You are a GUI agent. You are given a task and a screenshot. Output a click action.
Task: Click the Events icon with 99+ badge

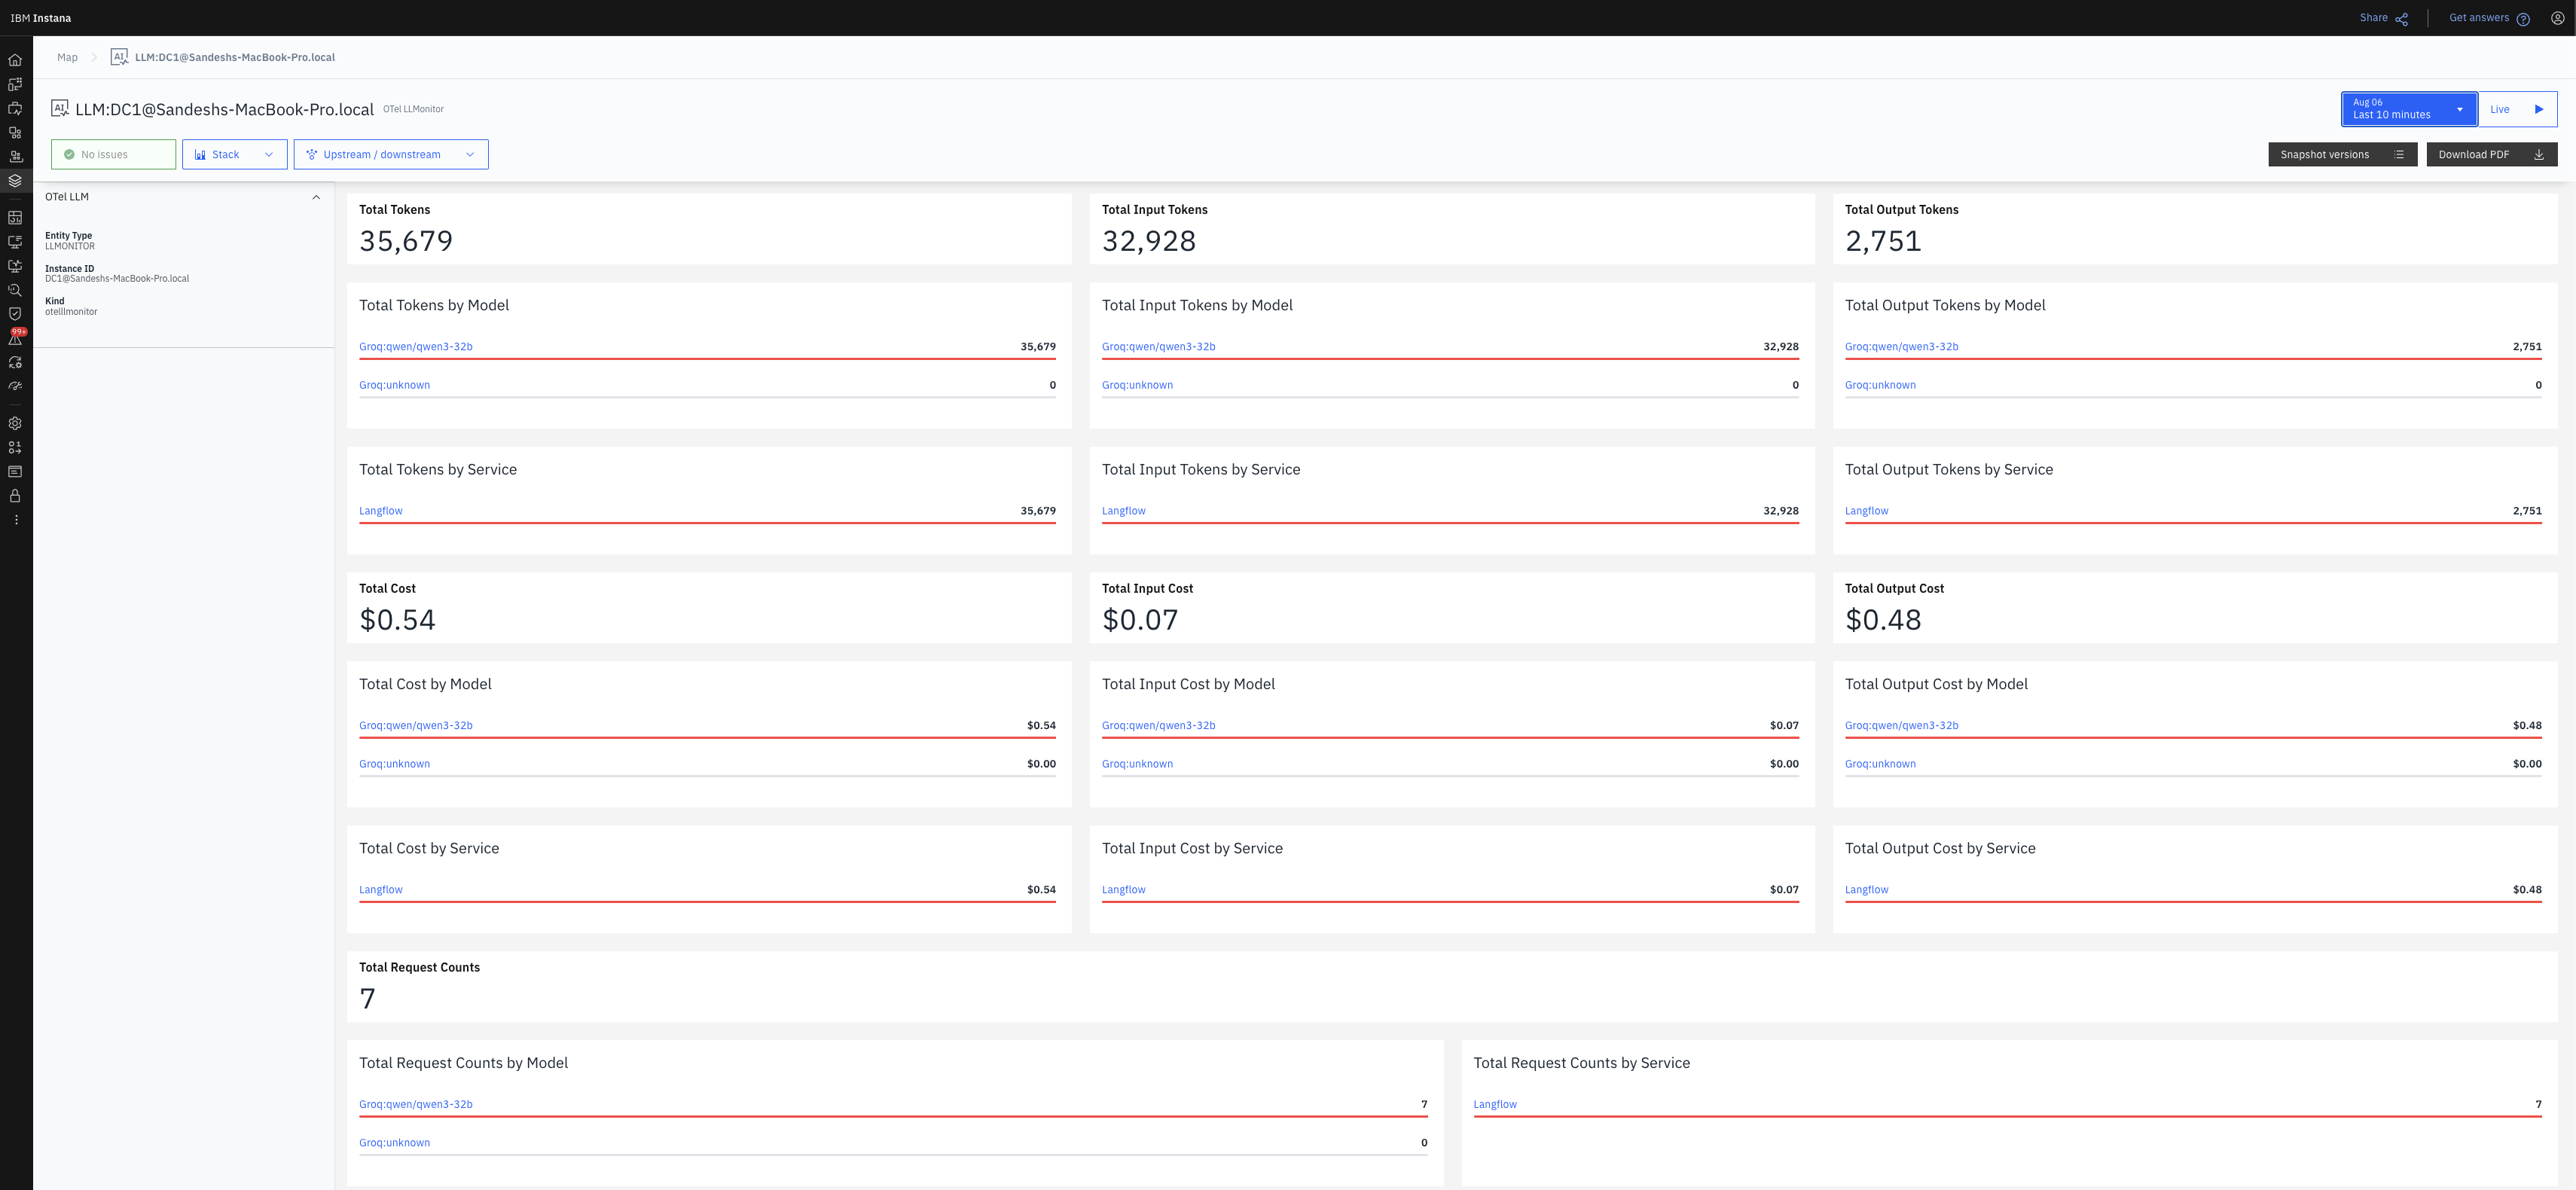click(15, 338)
